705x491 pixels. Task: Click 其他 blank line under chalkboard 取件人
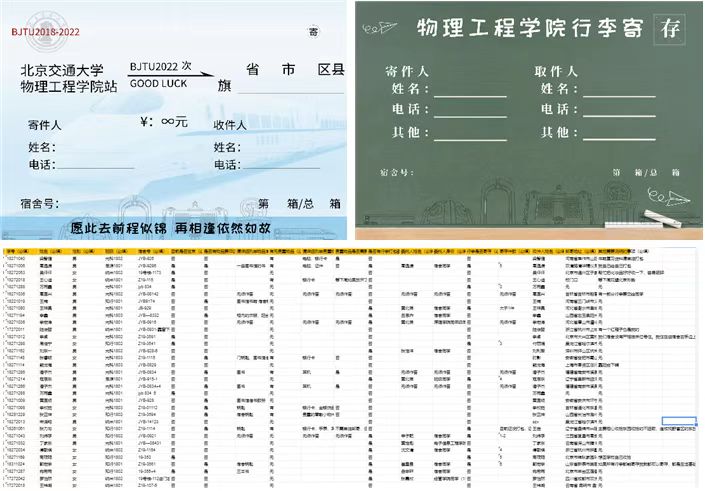(619, 139)
